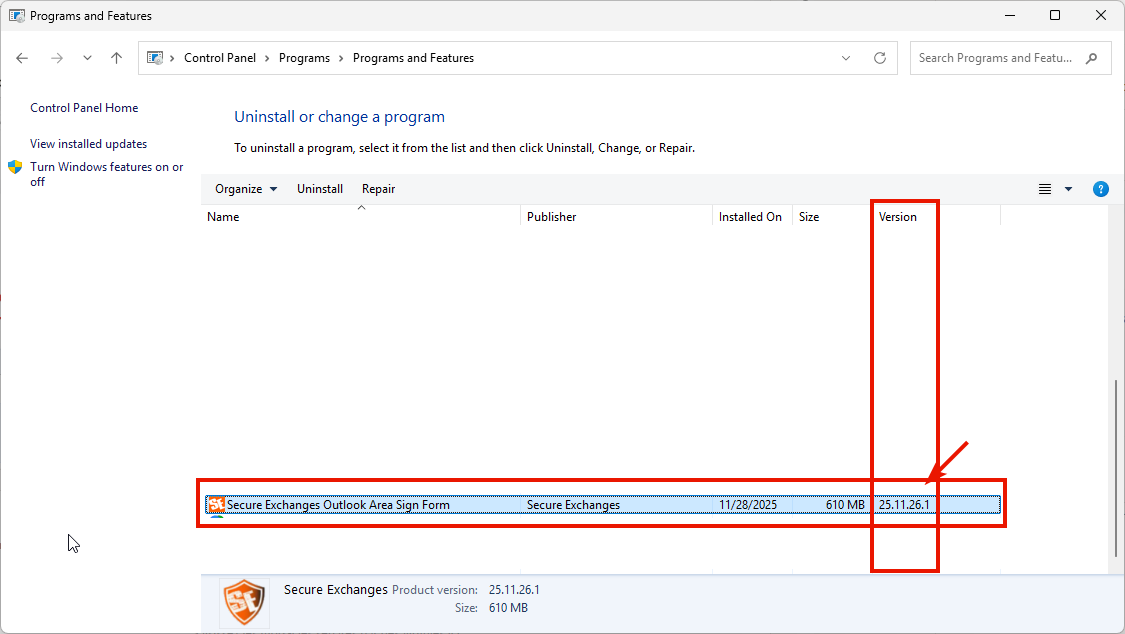Click the 610 MB size cell

tap(845, 505)
